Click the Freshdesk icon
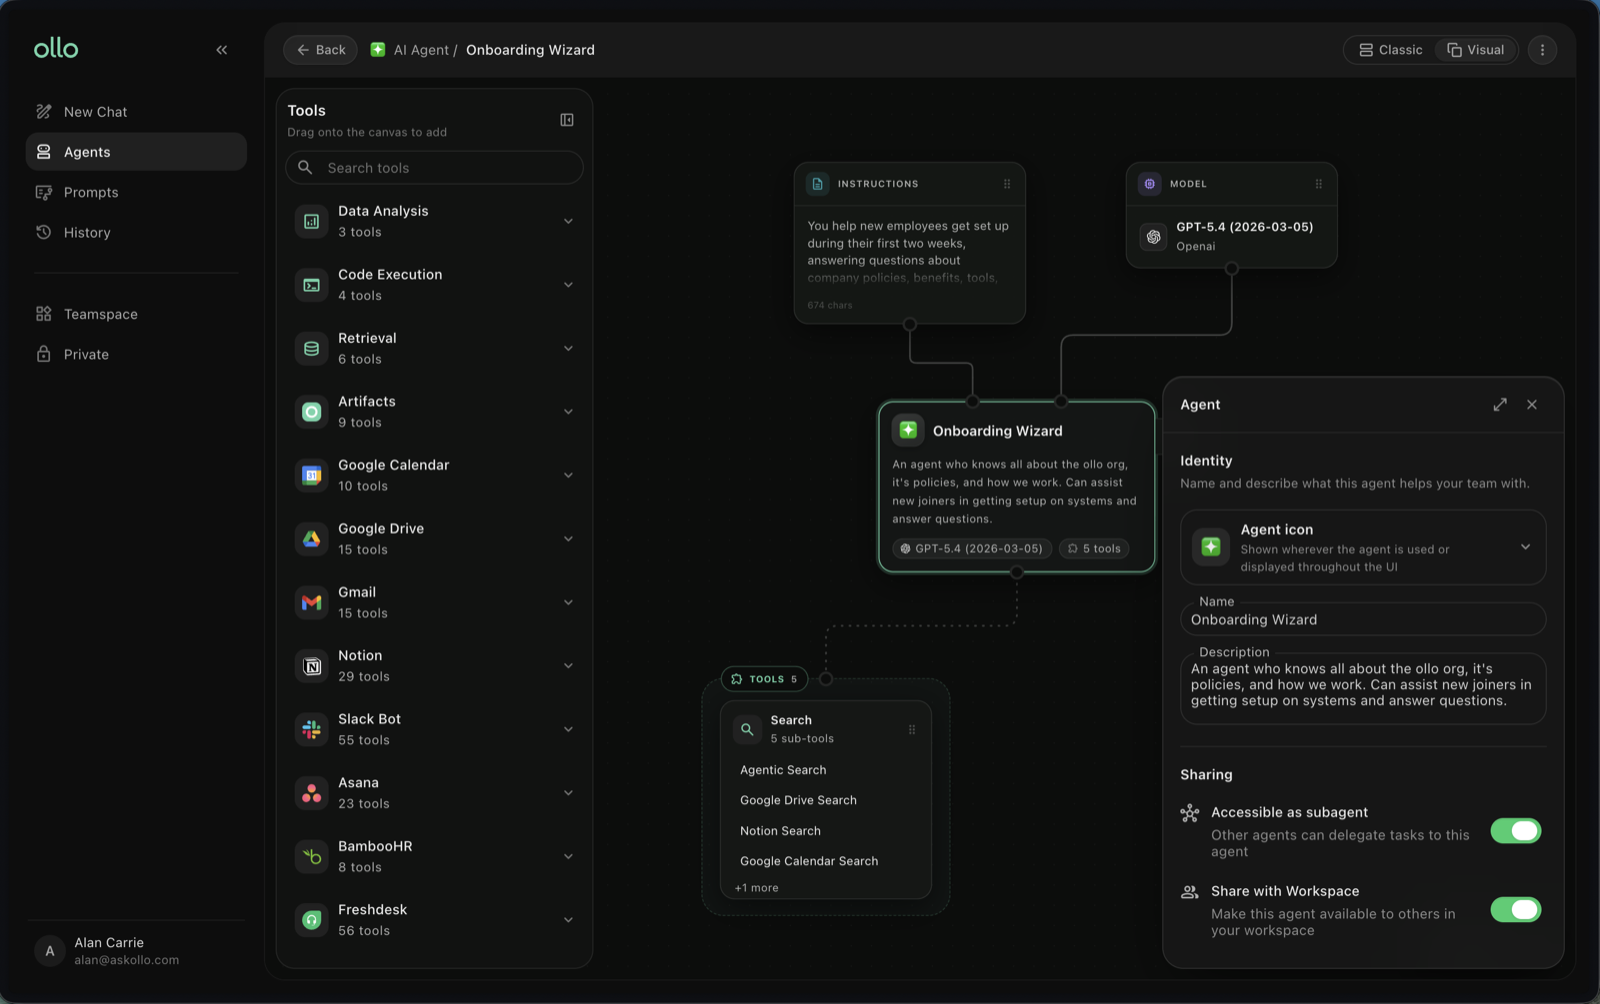 point(312,920)
